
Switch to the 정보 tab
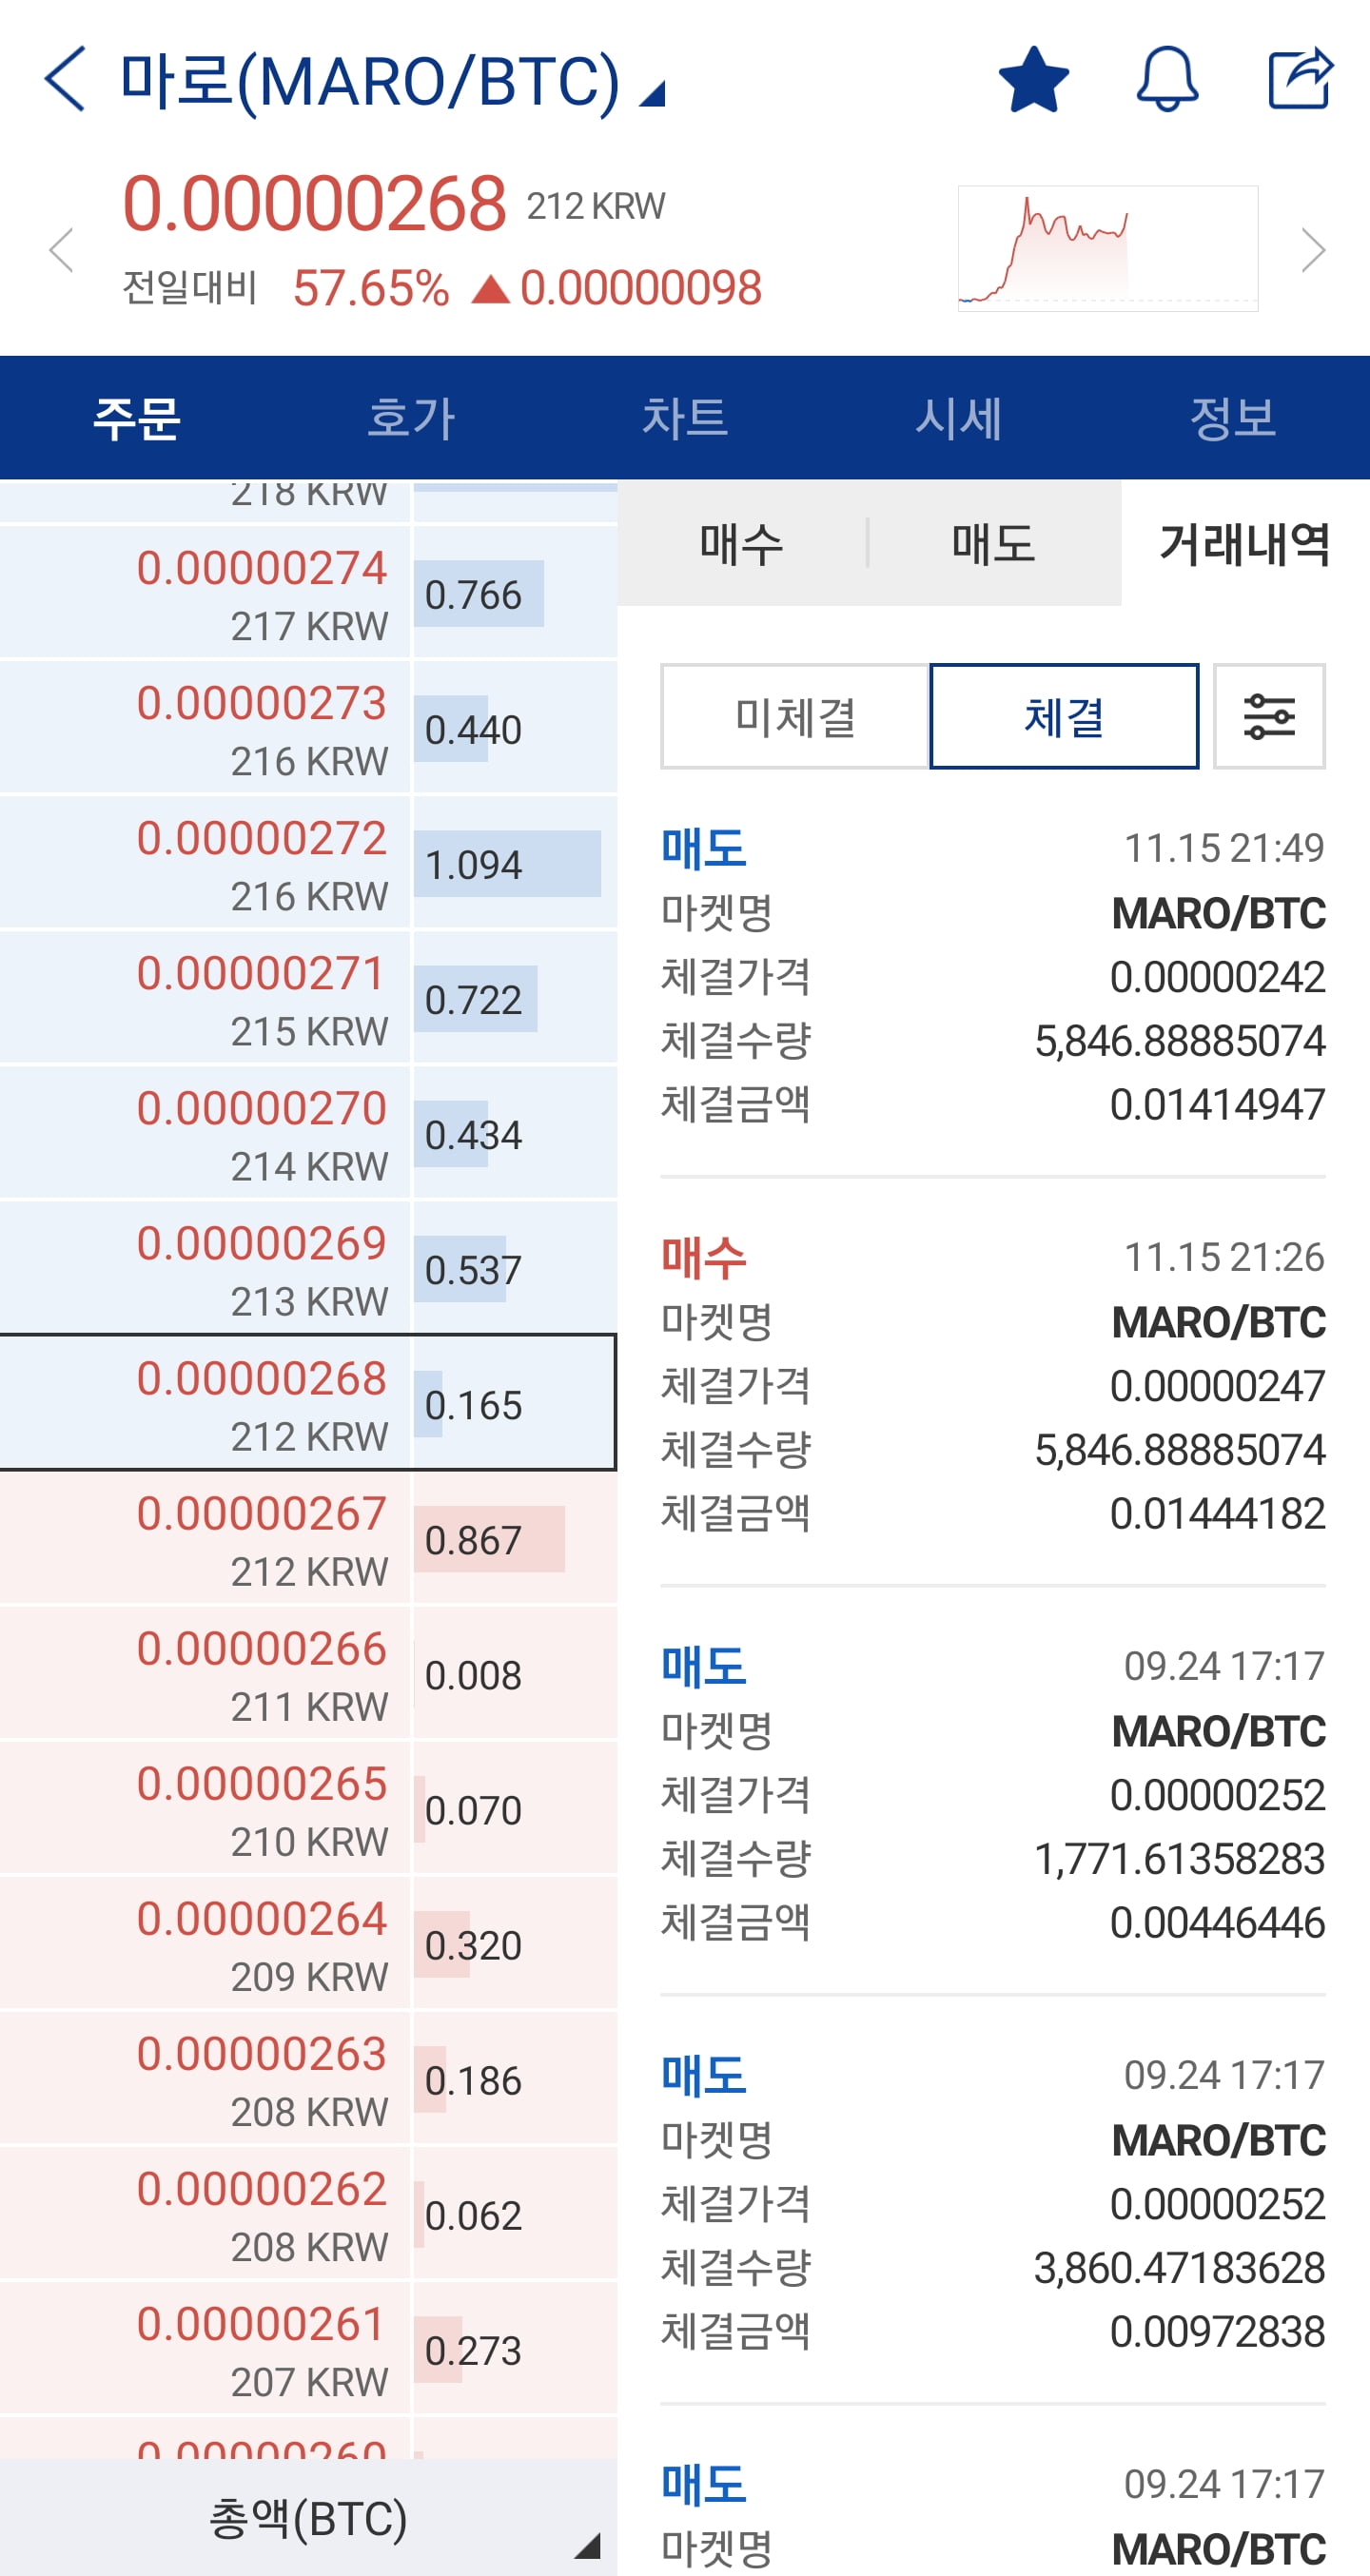(x=1233, y=417)
